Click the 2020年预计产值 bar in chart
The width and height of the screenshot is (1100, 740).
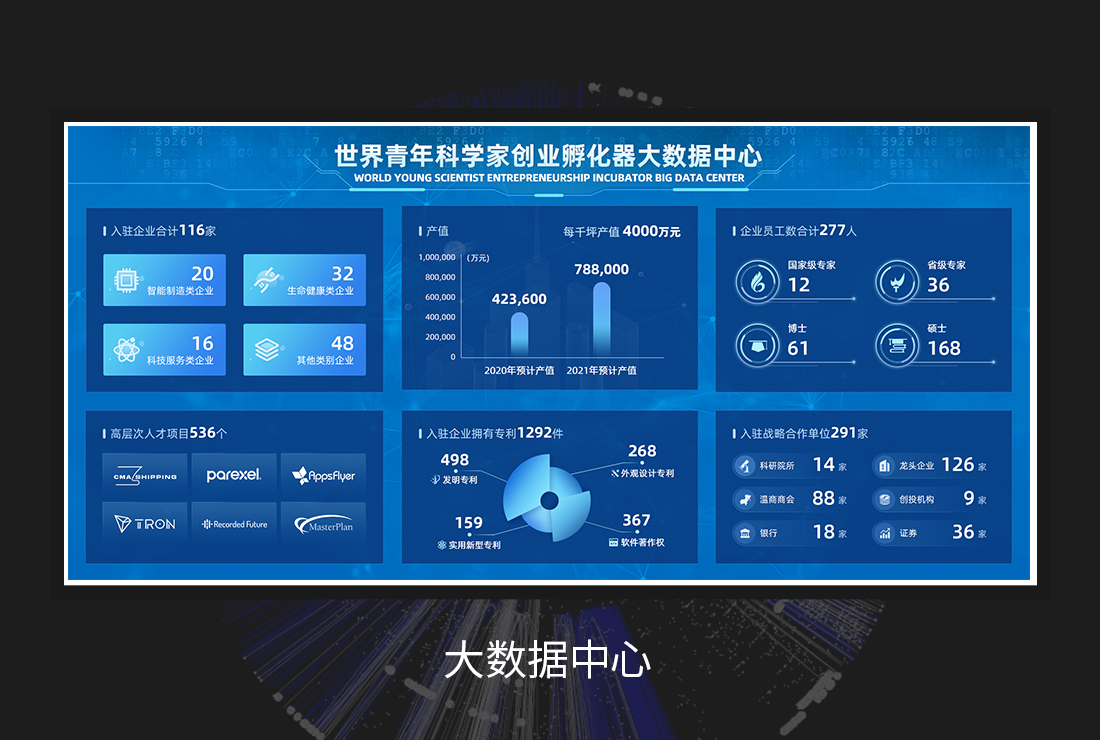point(519,334)
